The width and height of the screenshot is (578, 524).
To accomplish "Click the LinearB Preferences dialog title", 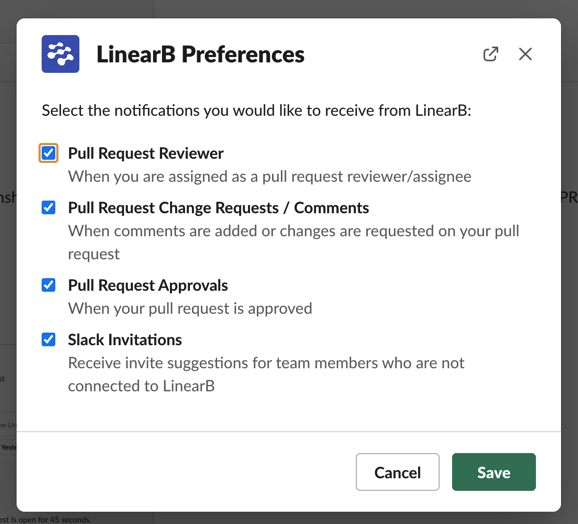I will tap(200, 55).
